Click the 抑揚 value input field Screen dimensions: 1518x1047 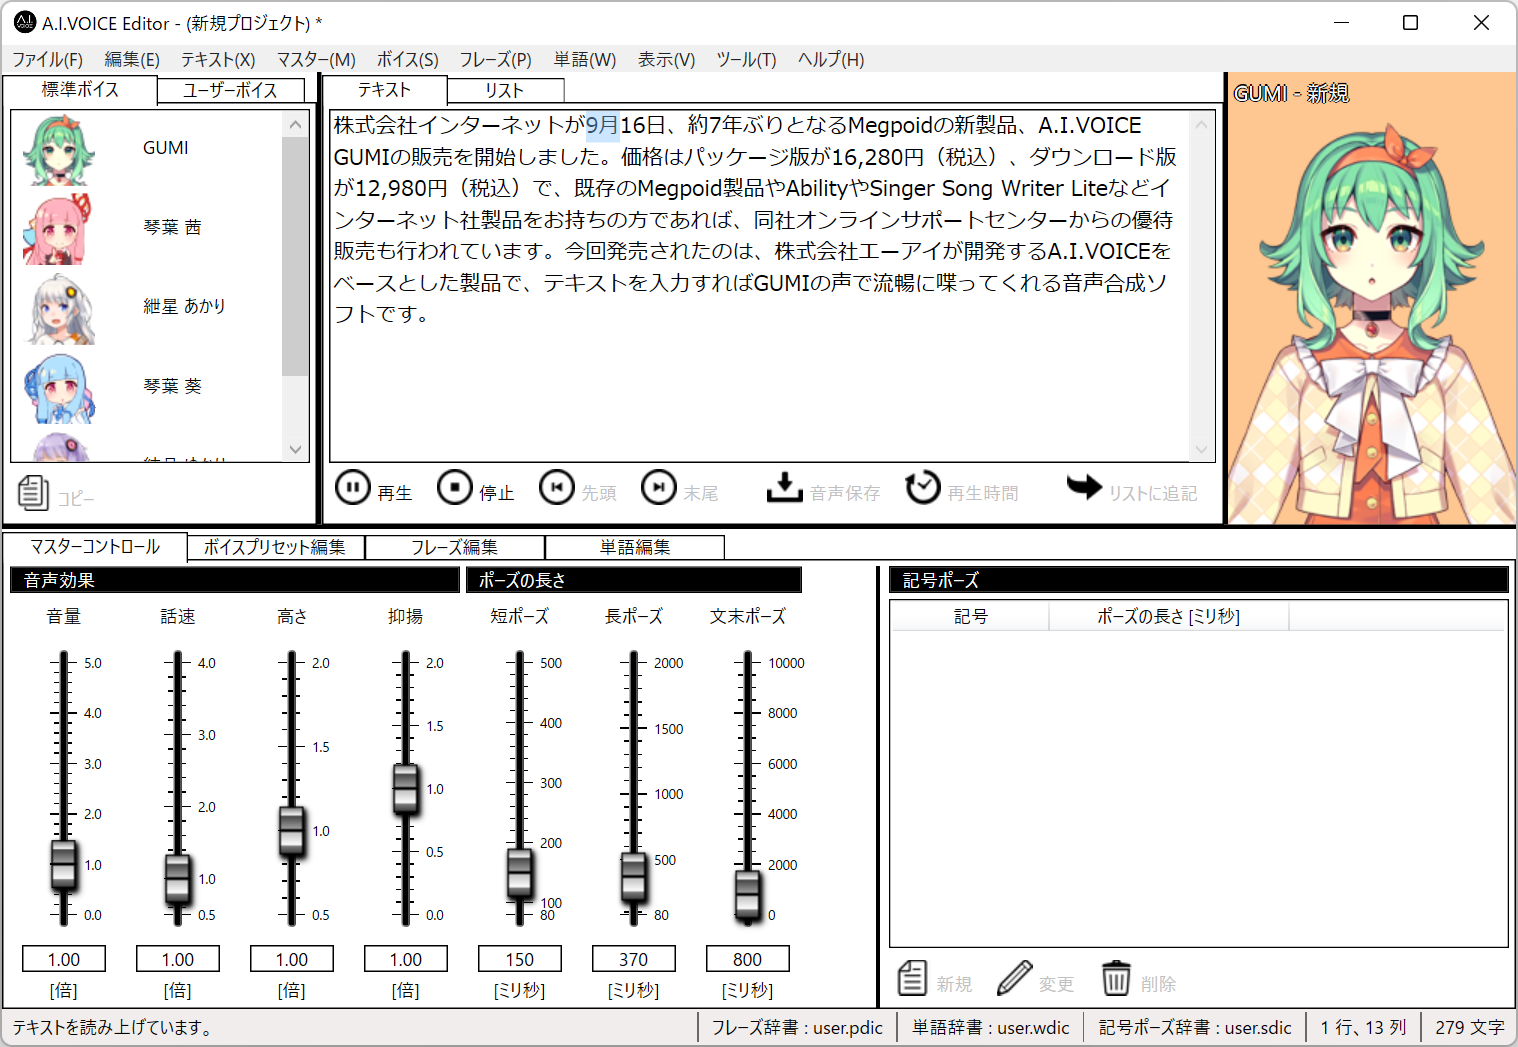pos(406,959)
